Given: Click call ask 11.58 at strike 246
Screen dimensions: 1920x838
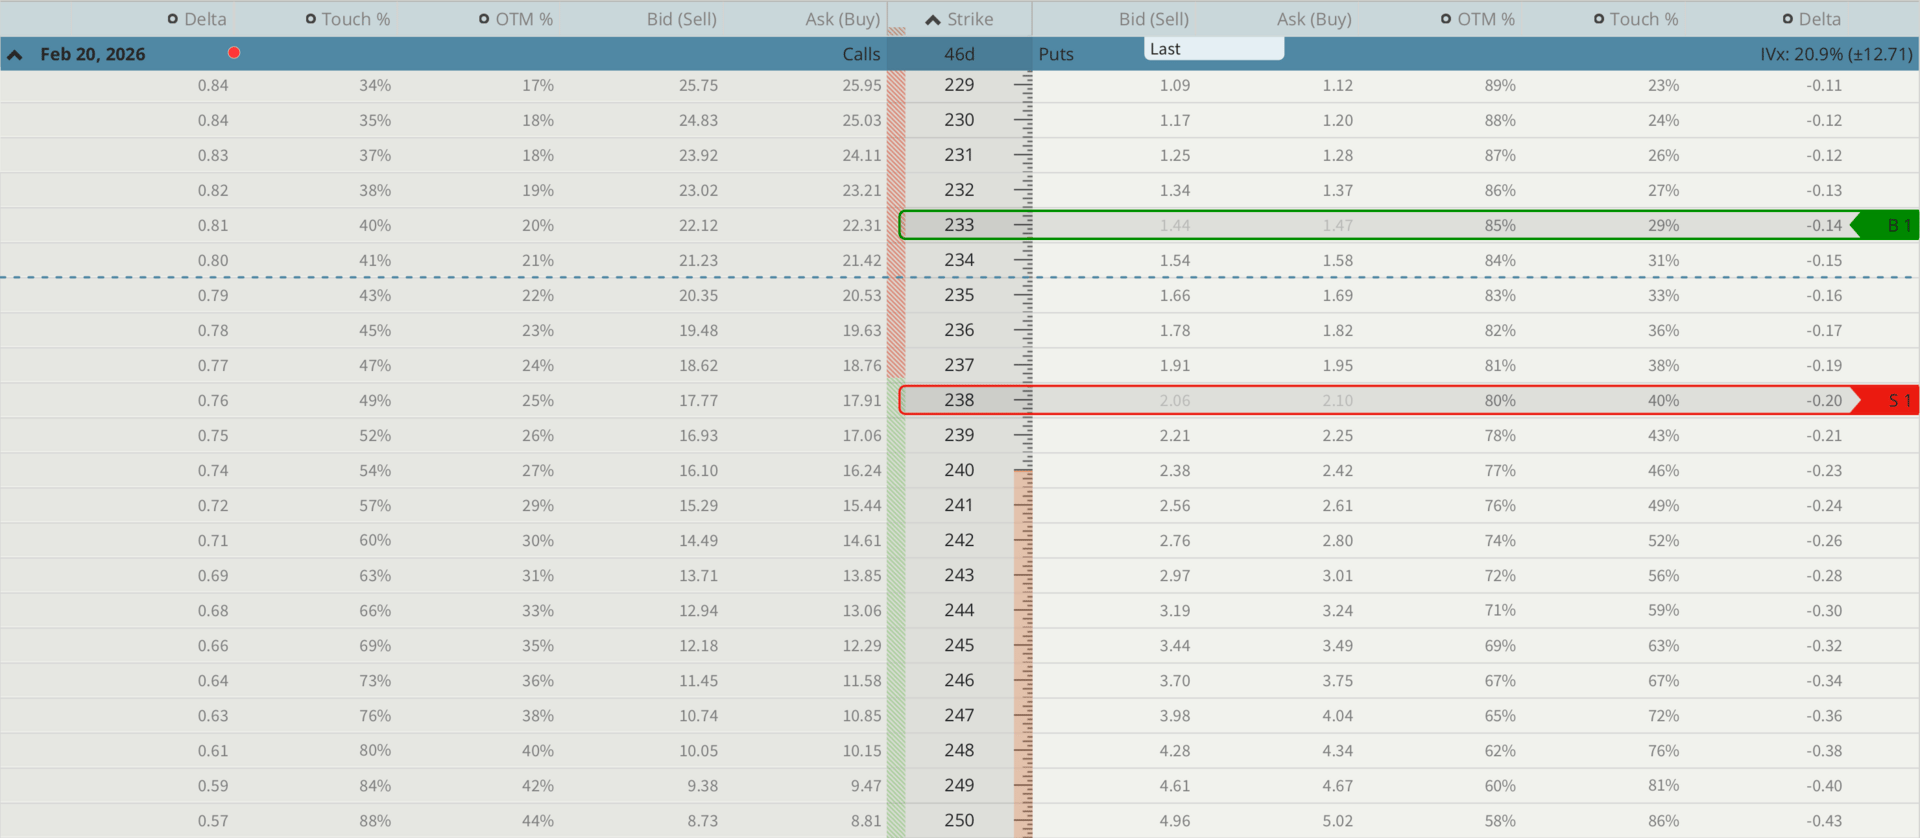Looking at the screenshot, I should pyautogui.click(x=861, y=681).
